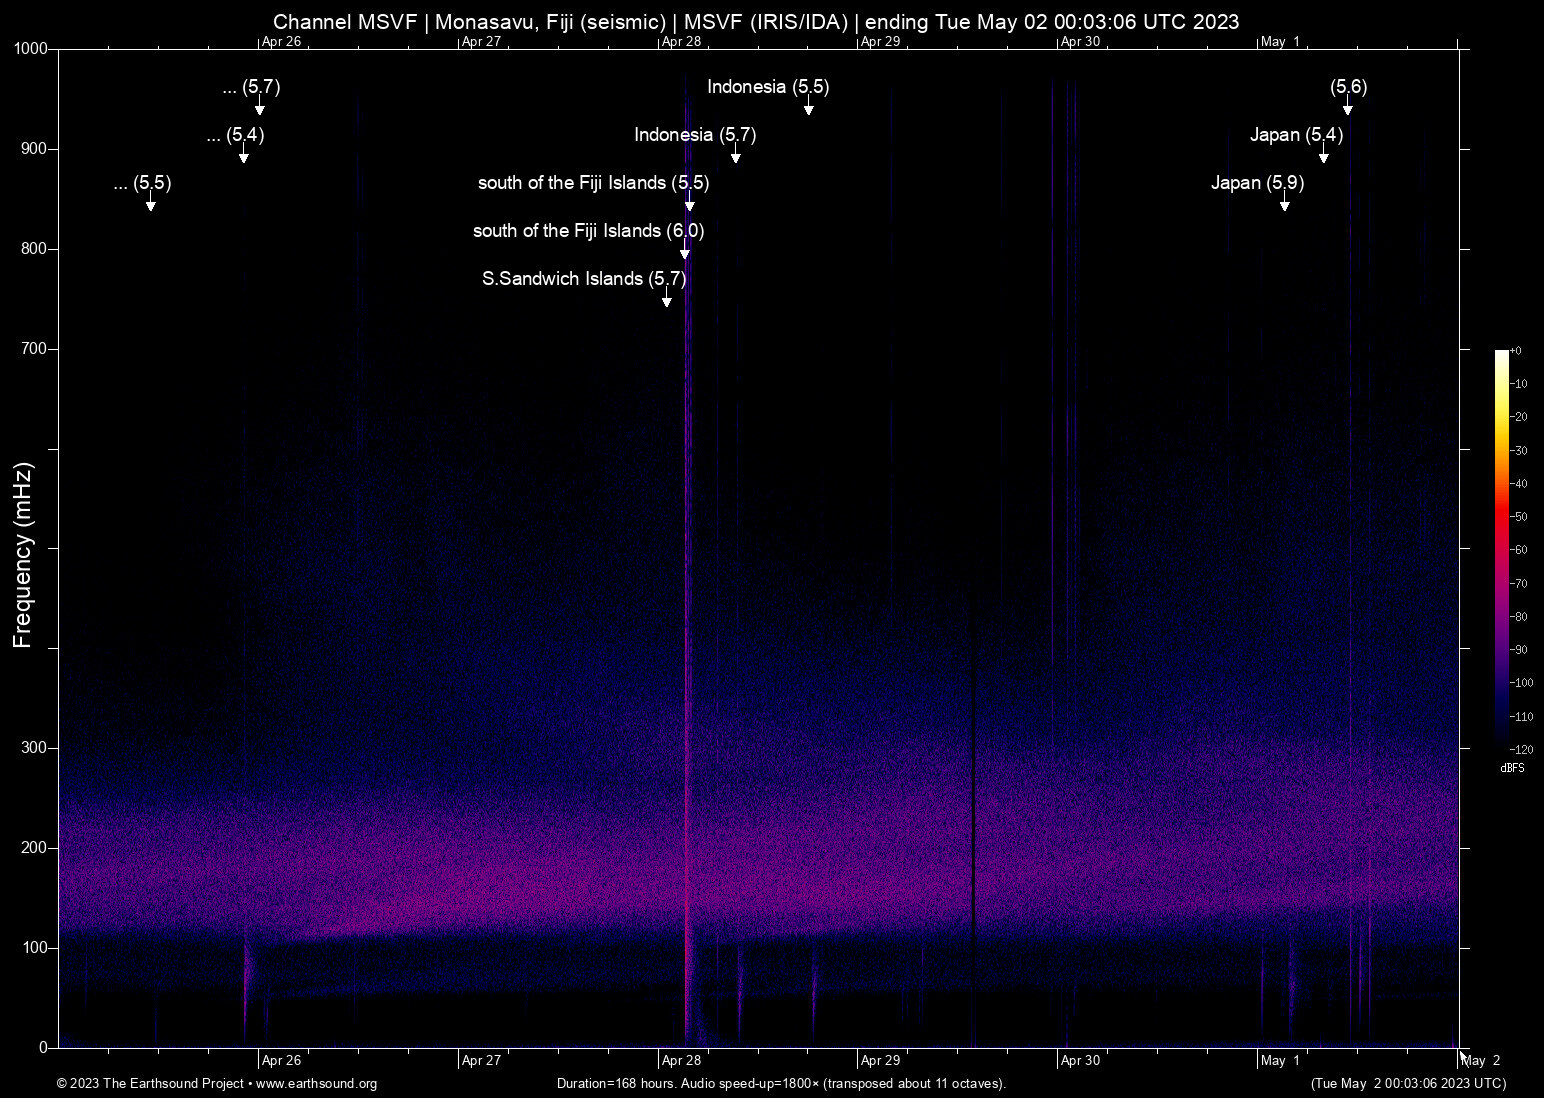Click the arrow marker below Indonesia (5.5)
The width and height of the screenshot is (1544, 1098).
point(808,108)
